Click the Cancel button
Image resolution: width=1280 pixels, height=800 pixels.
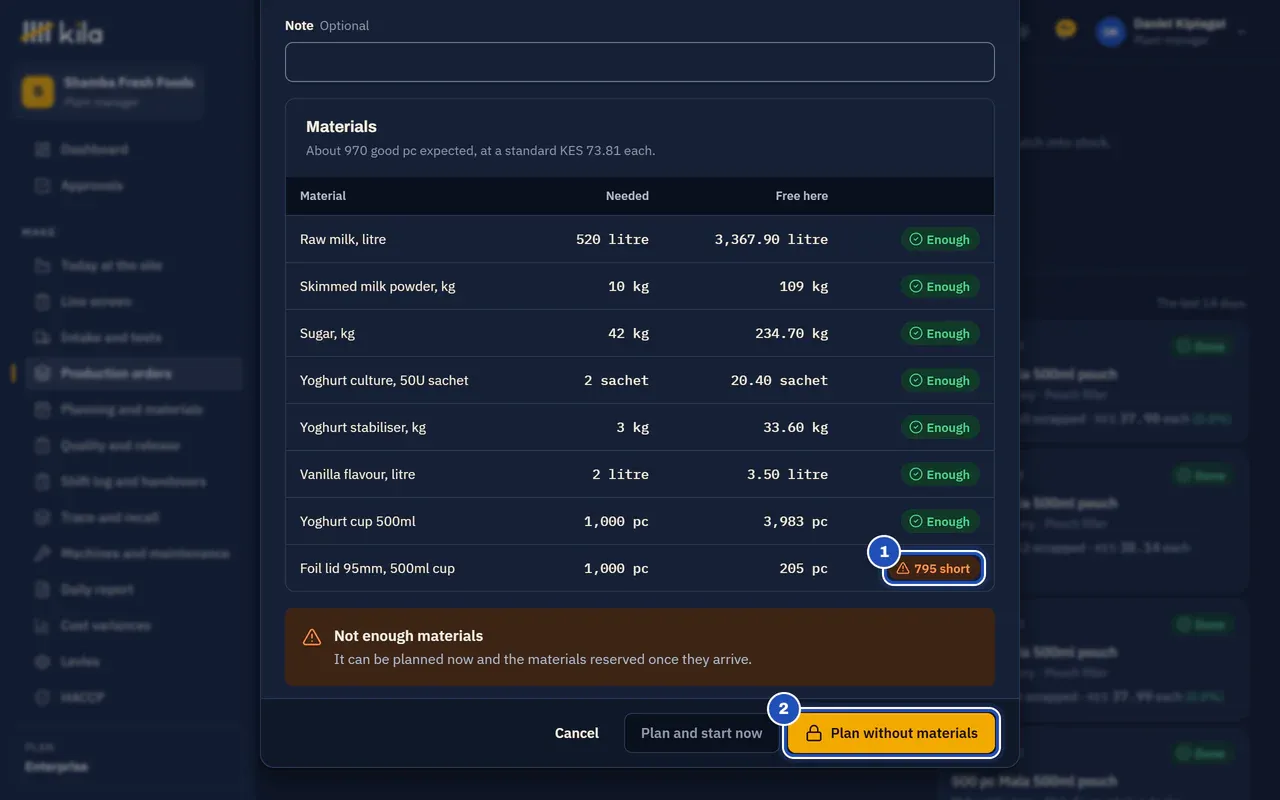click(x=577, y=733)
